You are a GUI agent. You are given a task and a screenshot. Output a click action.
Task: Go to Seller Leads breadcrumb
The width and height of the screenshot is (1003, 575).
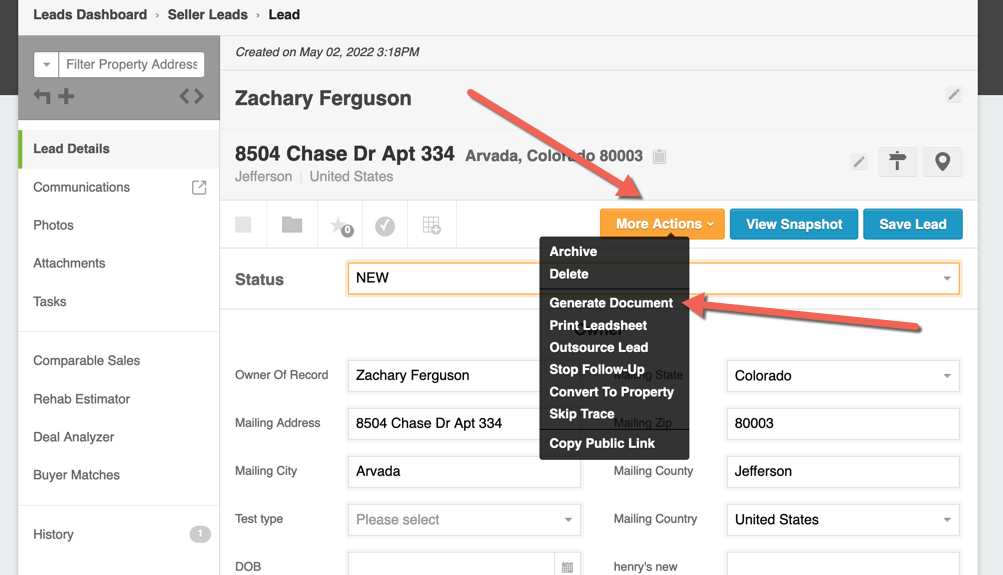pyautogui.click(x=207, y=14)
